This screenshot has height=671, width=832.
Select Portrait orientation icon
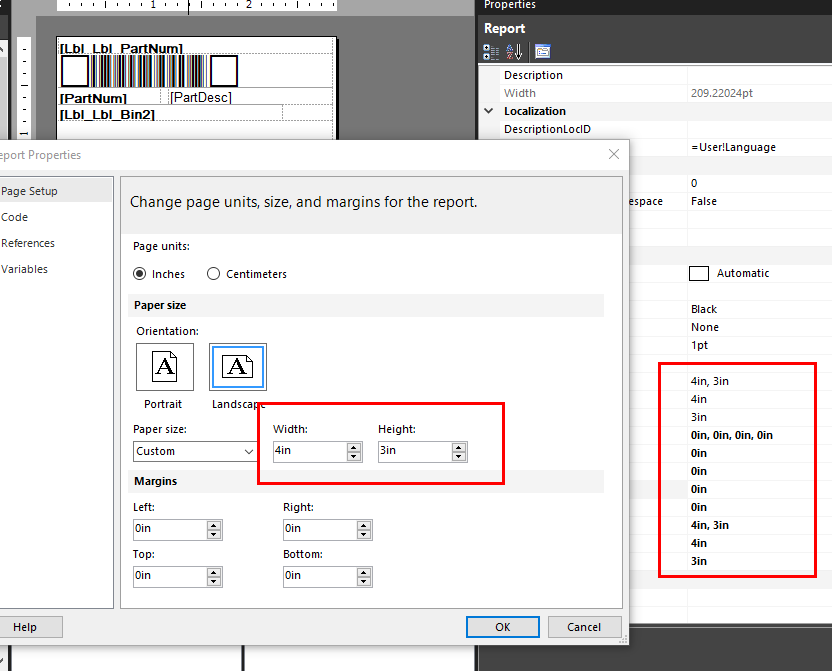(164, 367)
